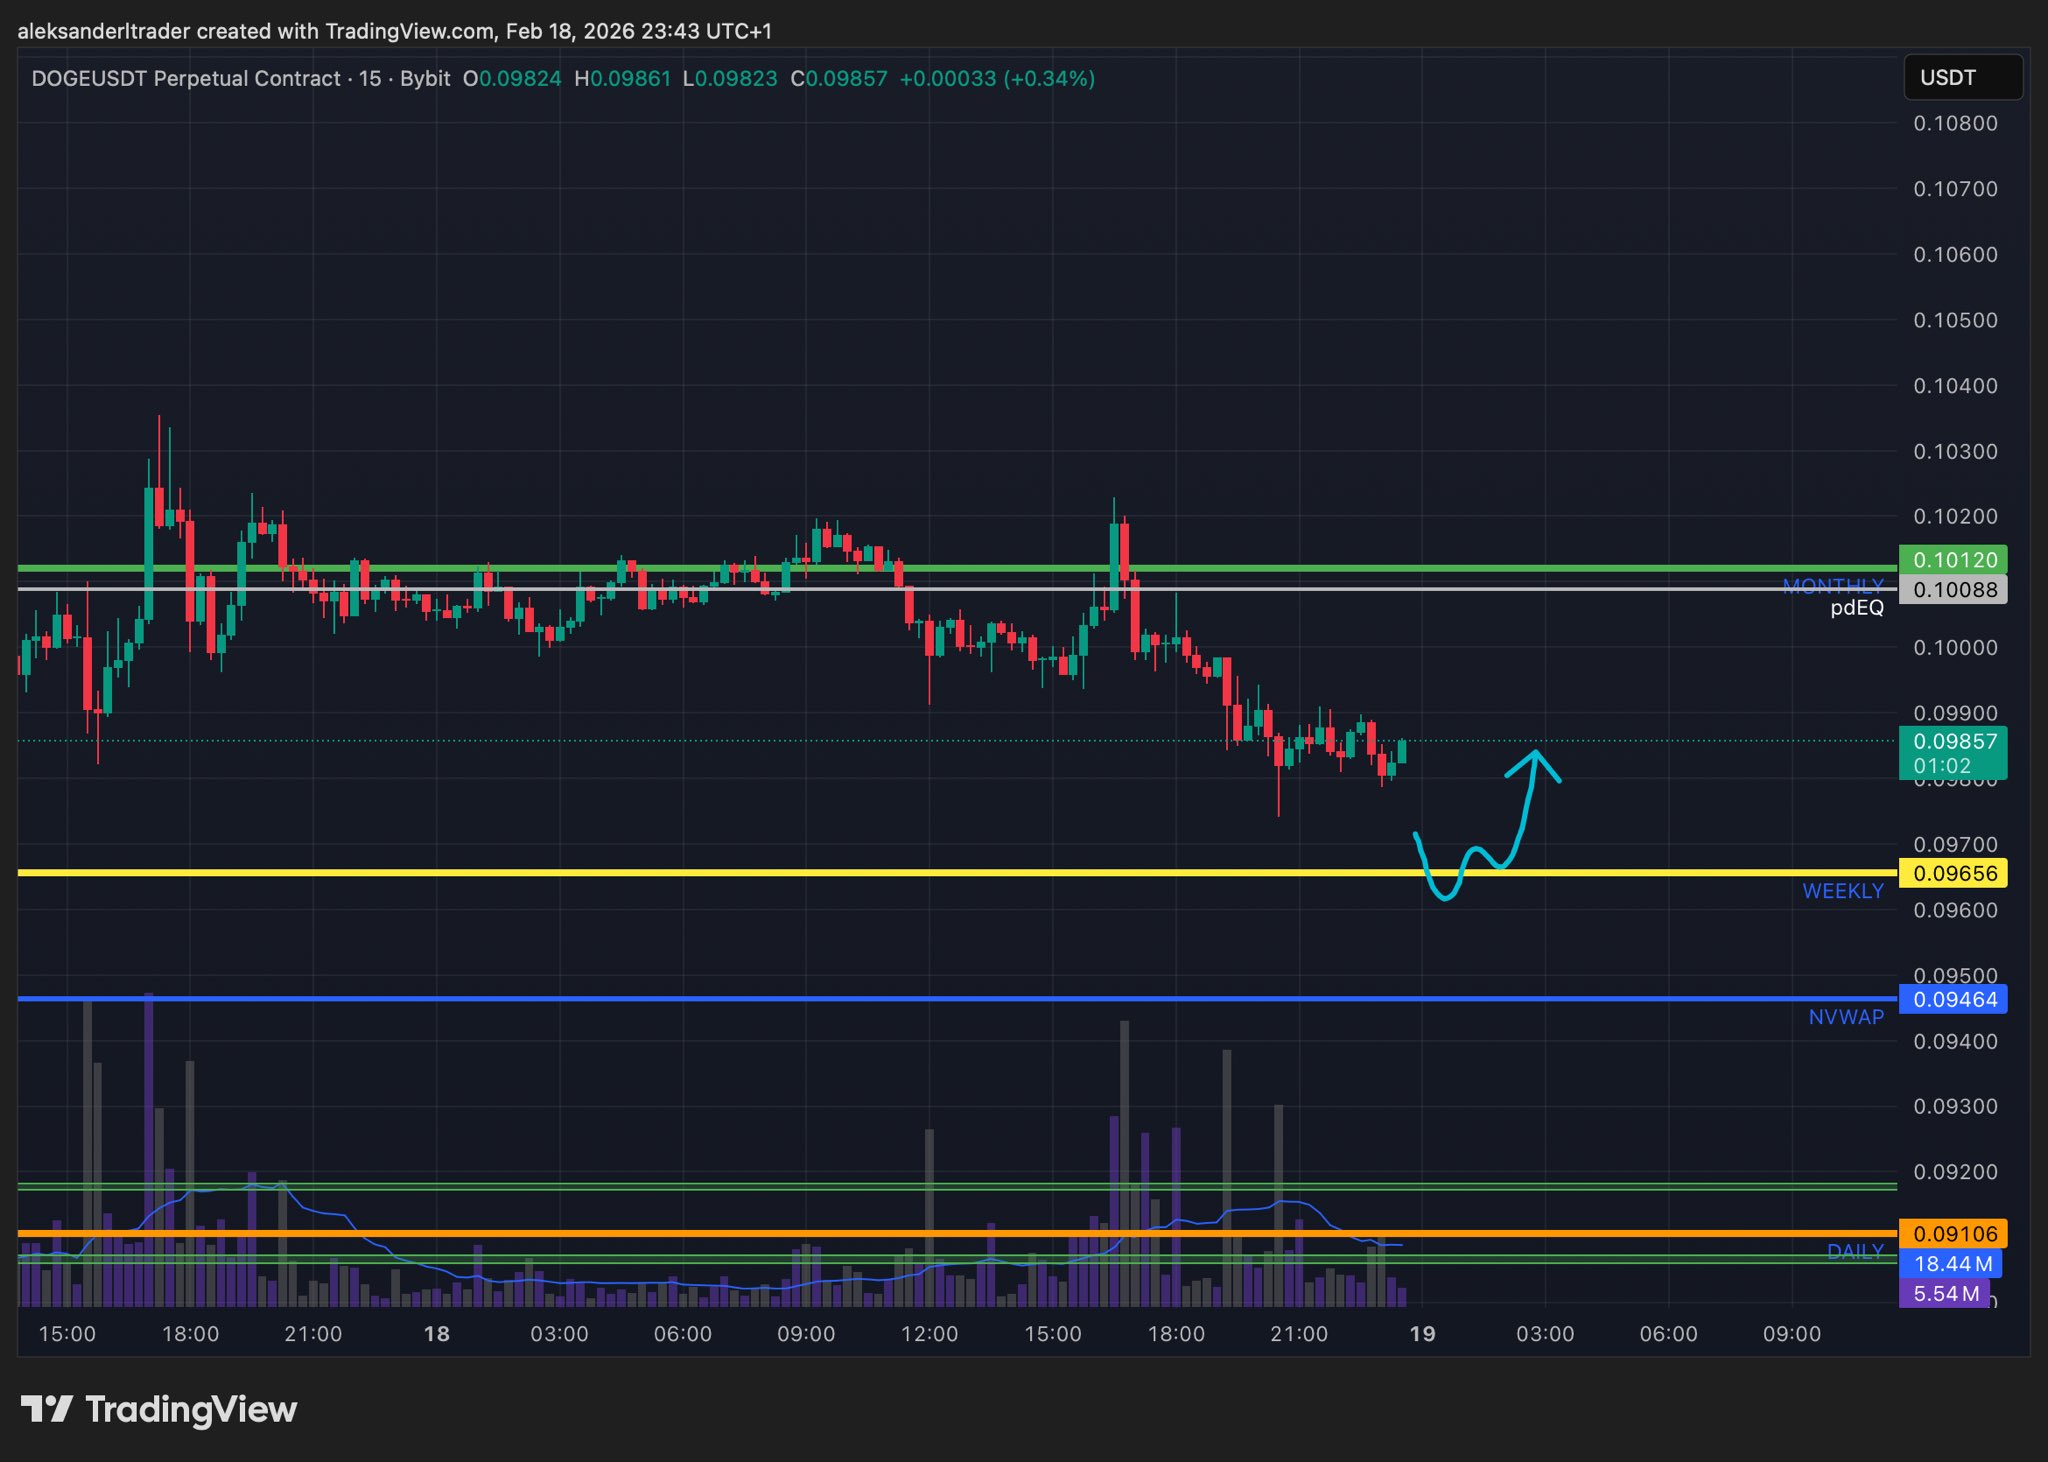Select the yellow 0.09656 weekly price tag
Viewport: 2048px width, 1462px height.
coord(1951,874)
